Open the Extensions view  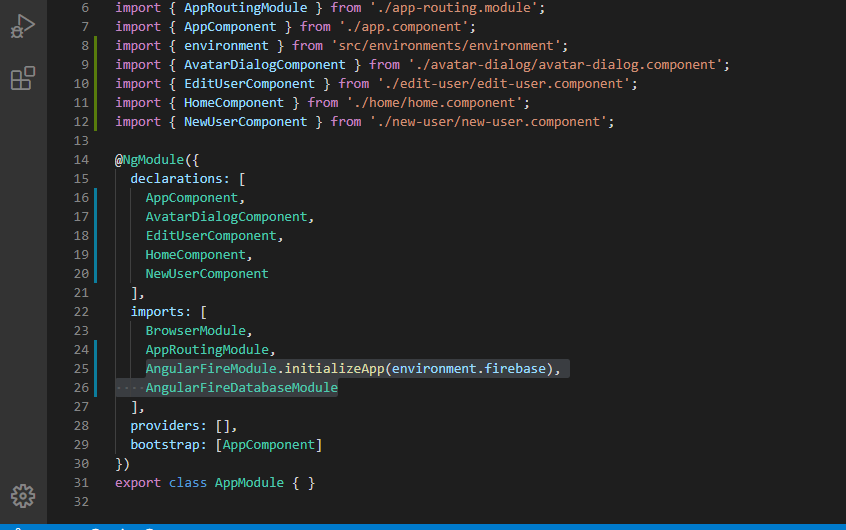[x=22, y=79]
